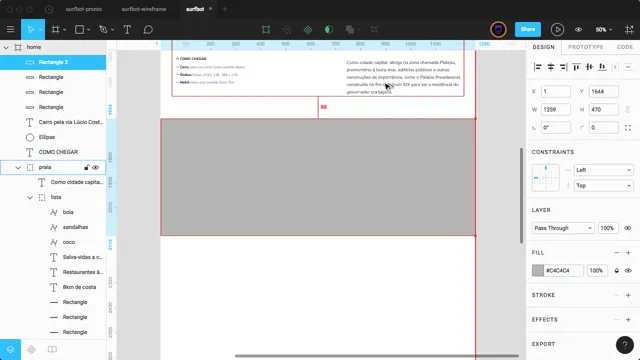This screenshot has height=360, width=640.
Task: Toggle layer visibility in Layer section
Action: [x=628, y=228]
